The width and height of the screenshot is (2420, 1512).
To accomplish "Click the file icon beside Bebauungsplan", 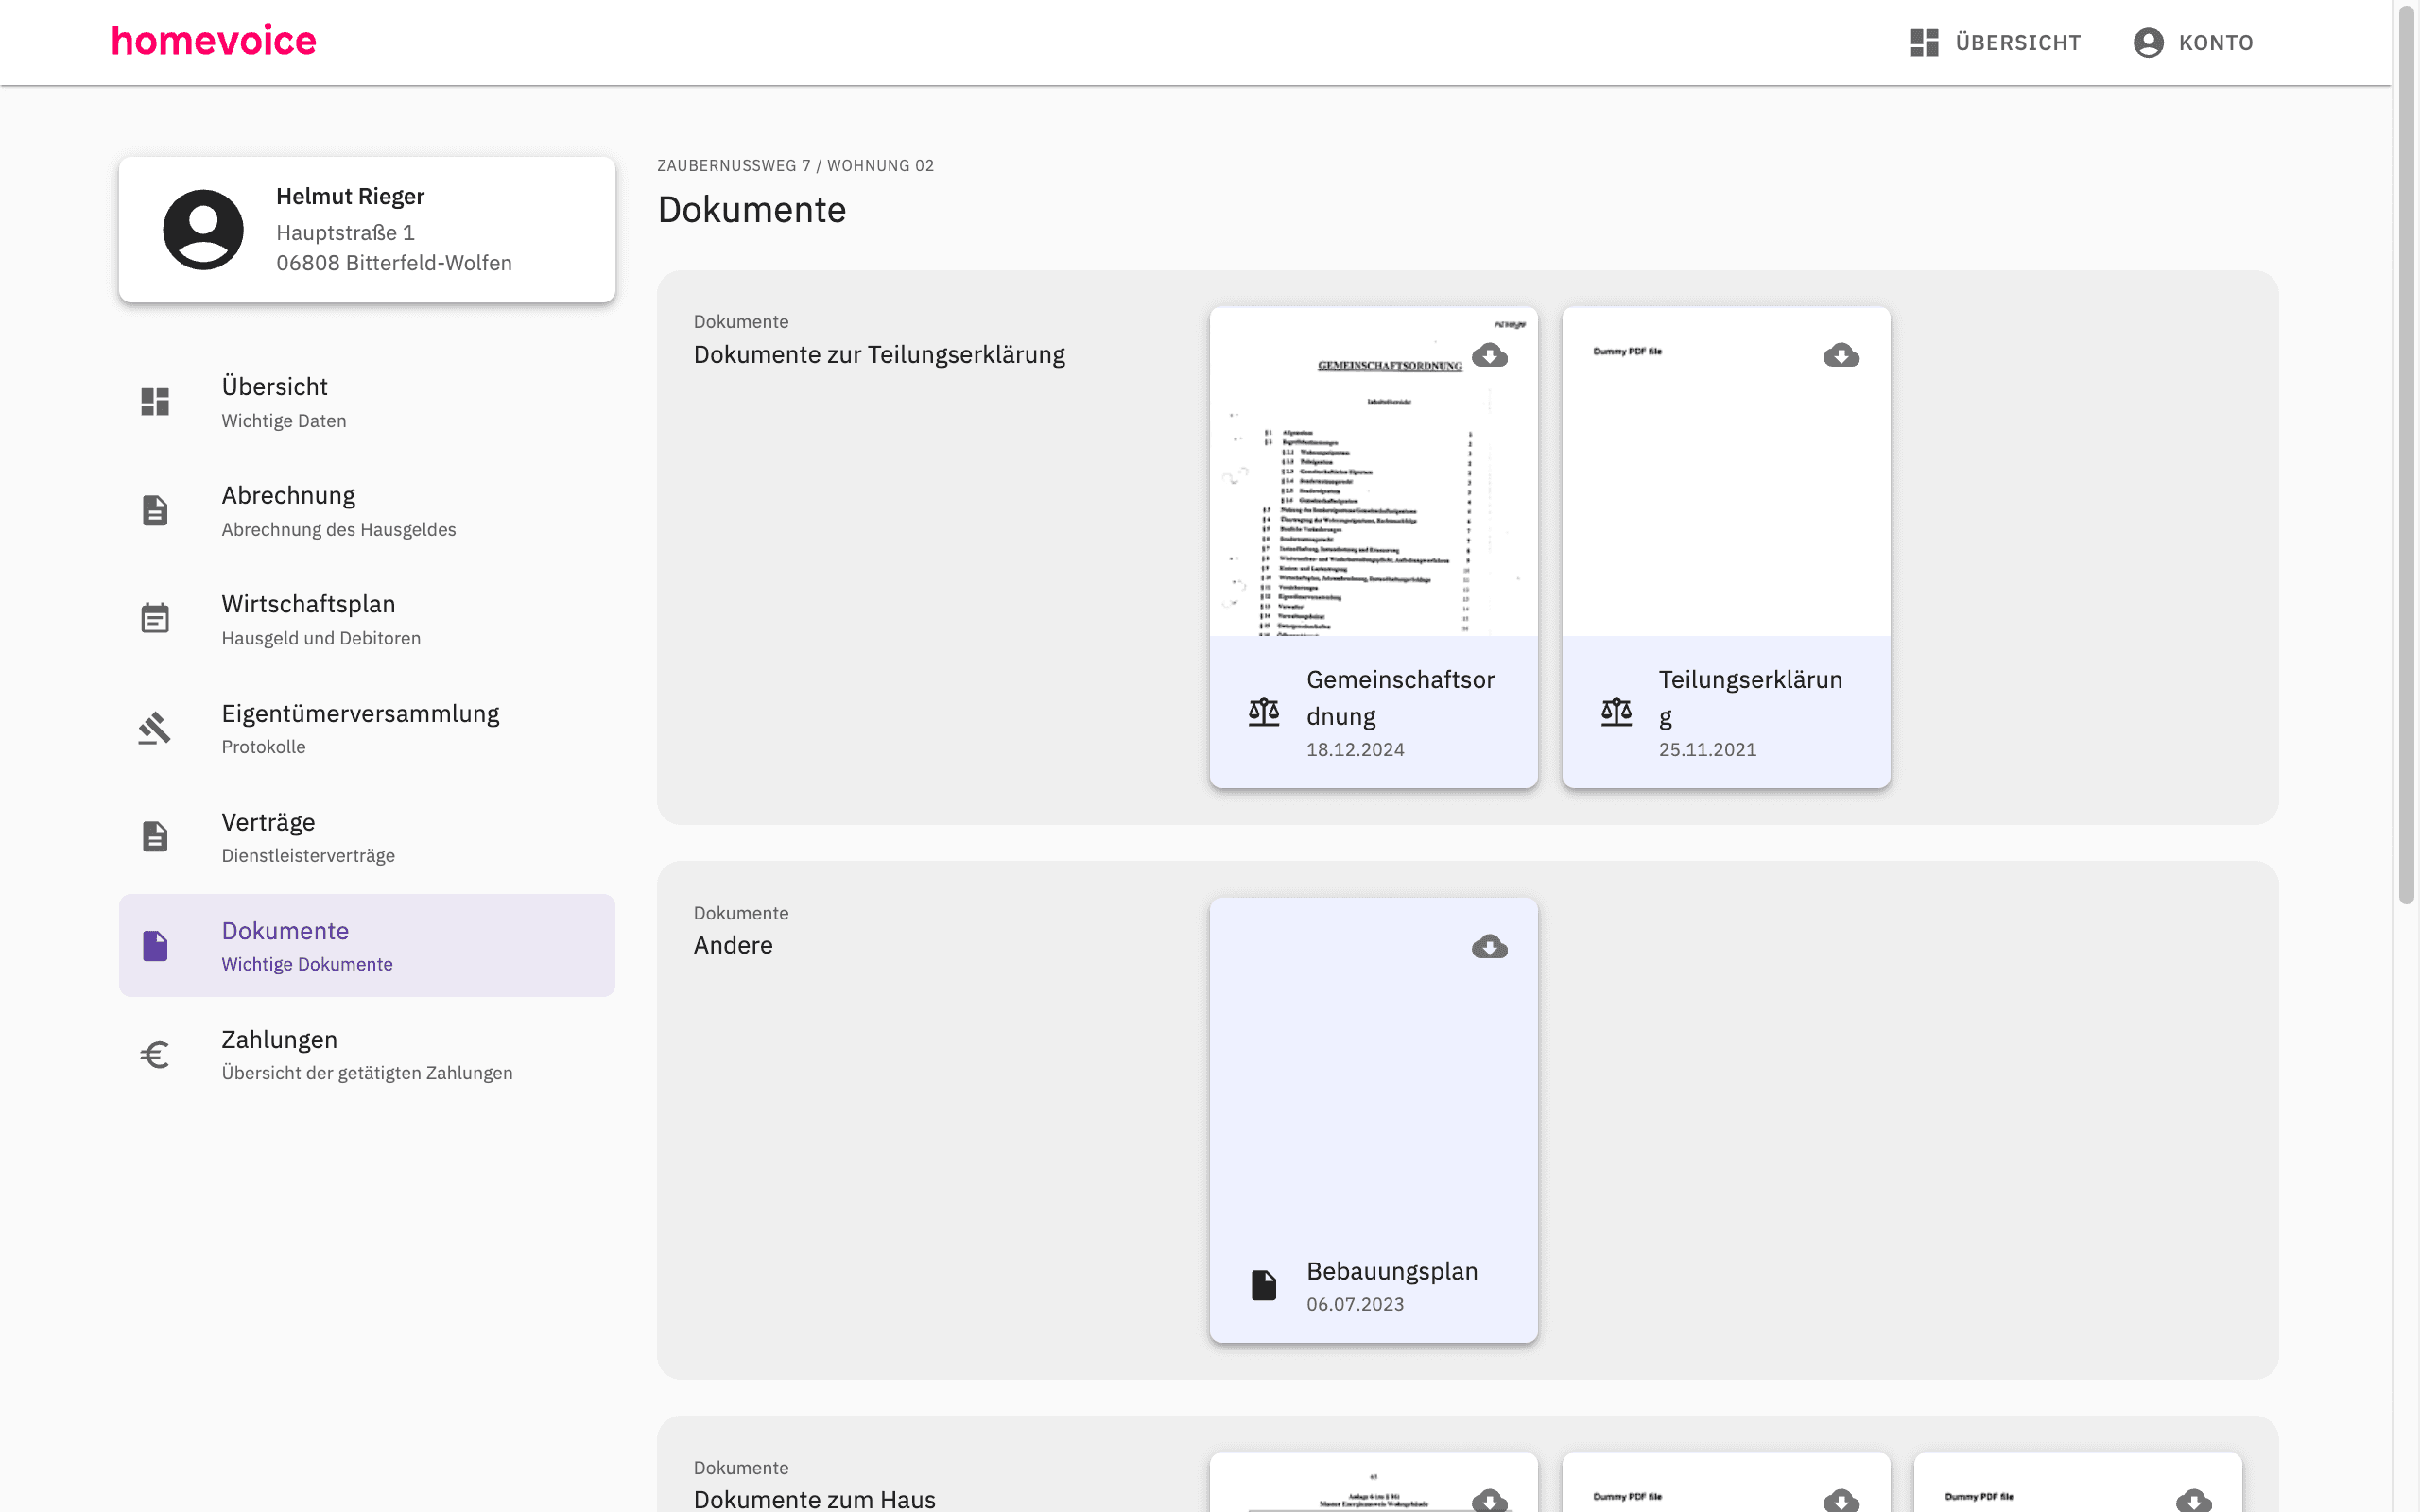I will pyautogui.click(x=1264, y=1285).
